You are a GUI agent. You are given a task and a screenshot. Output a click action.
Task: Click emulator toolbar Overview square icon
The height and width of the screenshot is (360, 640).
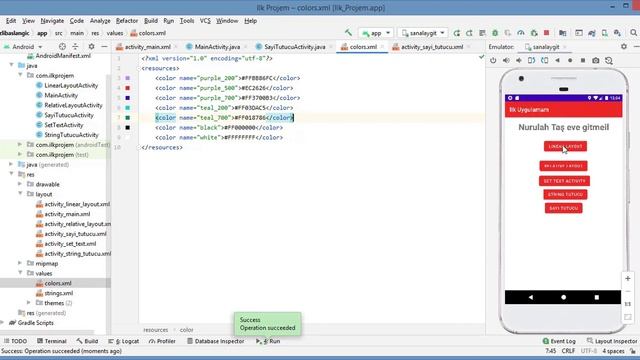click(583, 60)
